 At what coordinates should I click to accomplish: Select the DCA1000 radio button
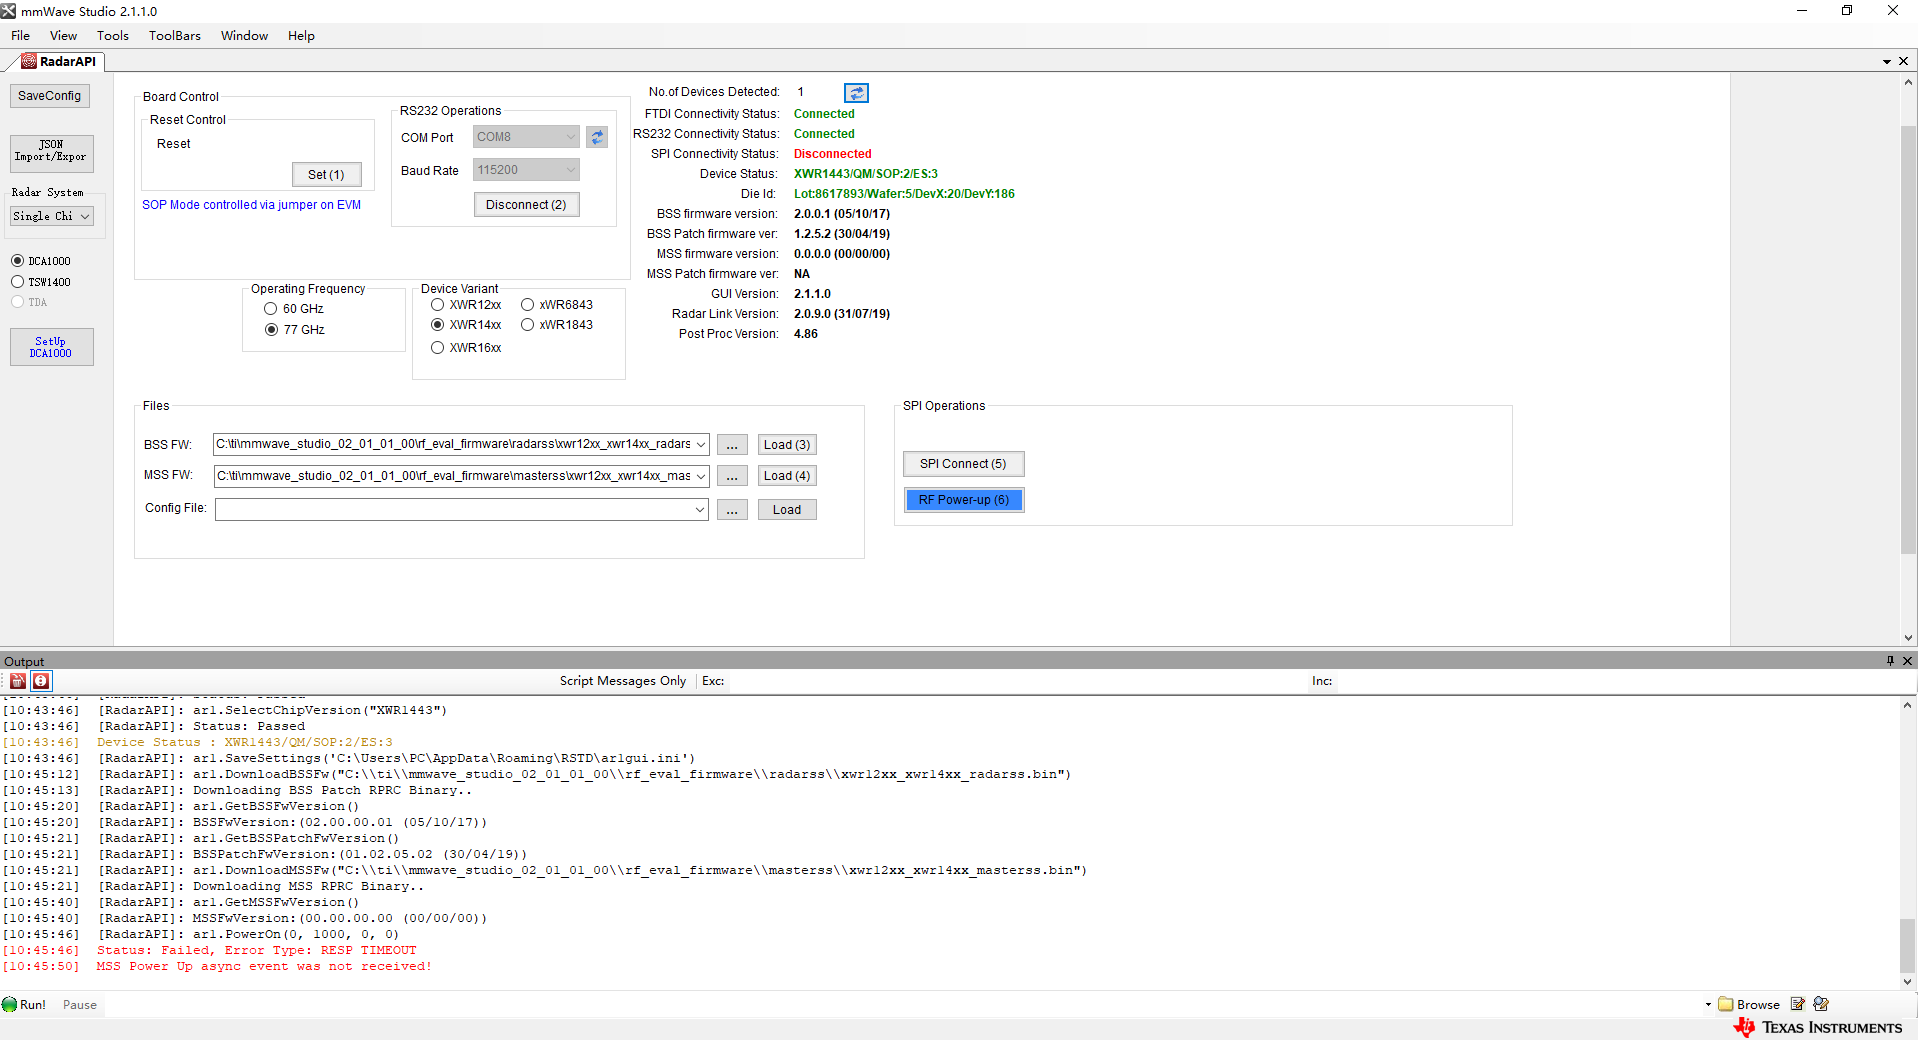click(x=17, y=261)
